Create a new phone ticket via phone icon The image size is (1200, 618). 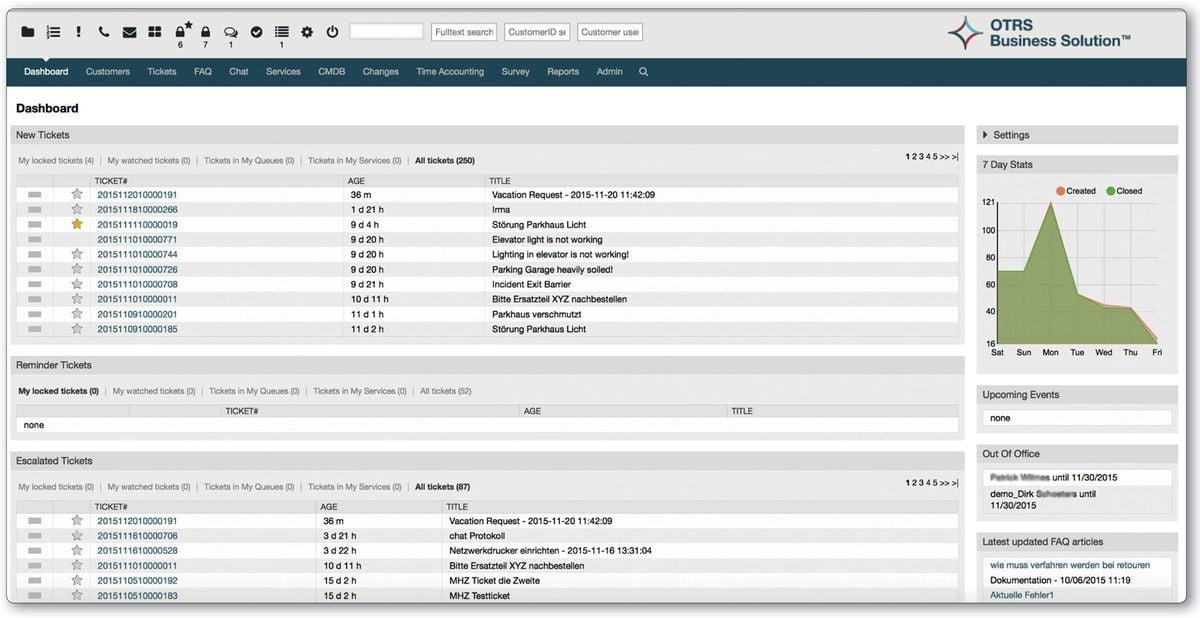pyautogui.click(x=104, y=32)
